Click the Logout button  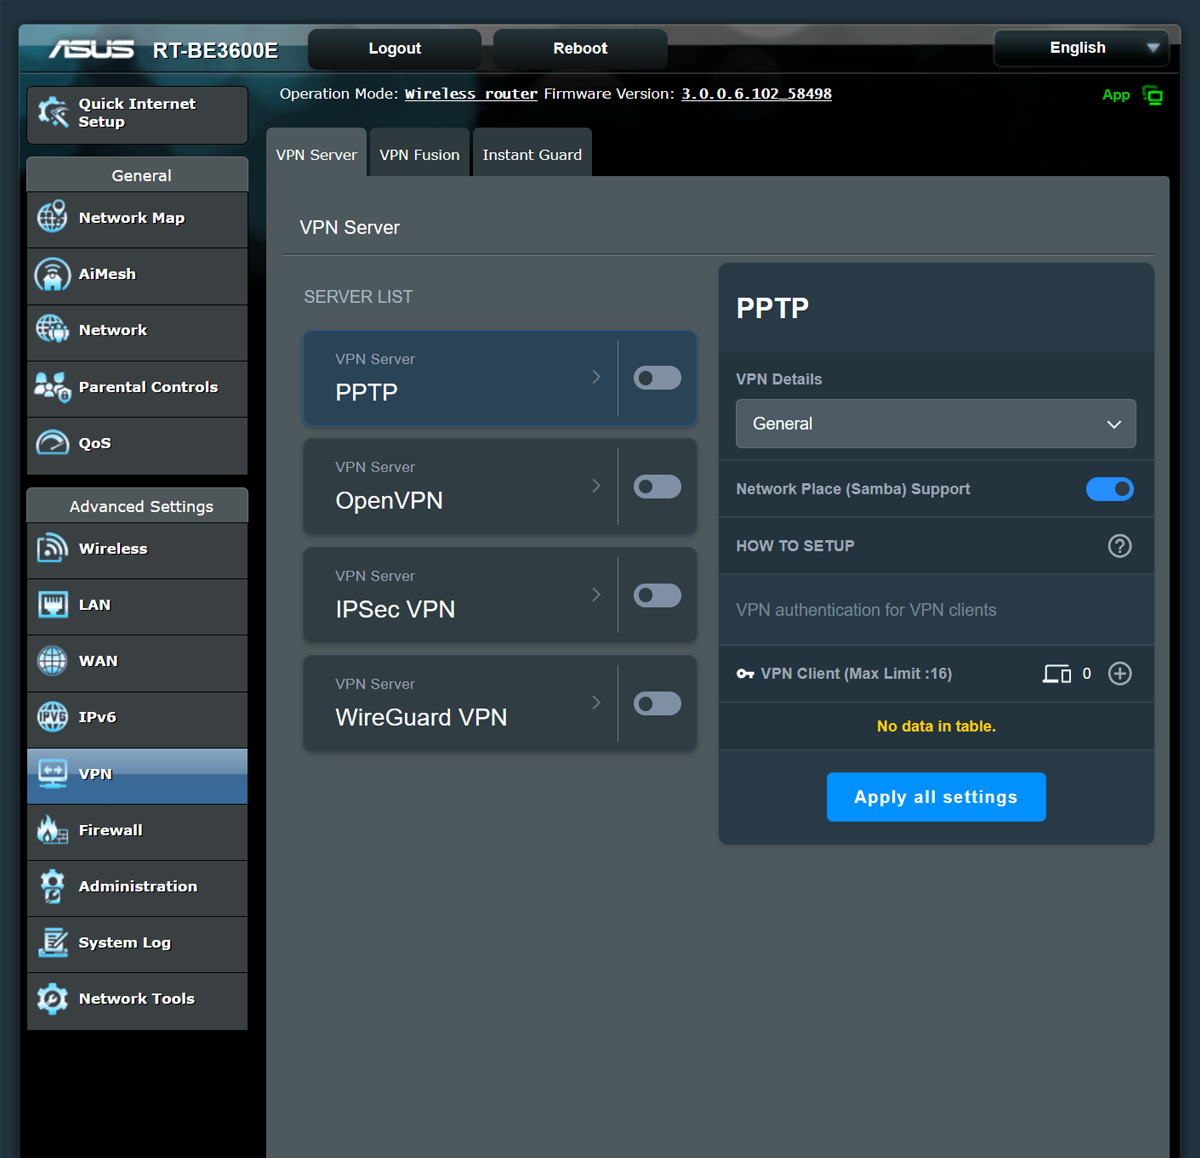394,48
